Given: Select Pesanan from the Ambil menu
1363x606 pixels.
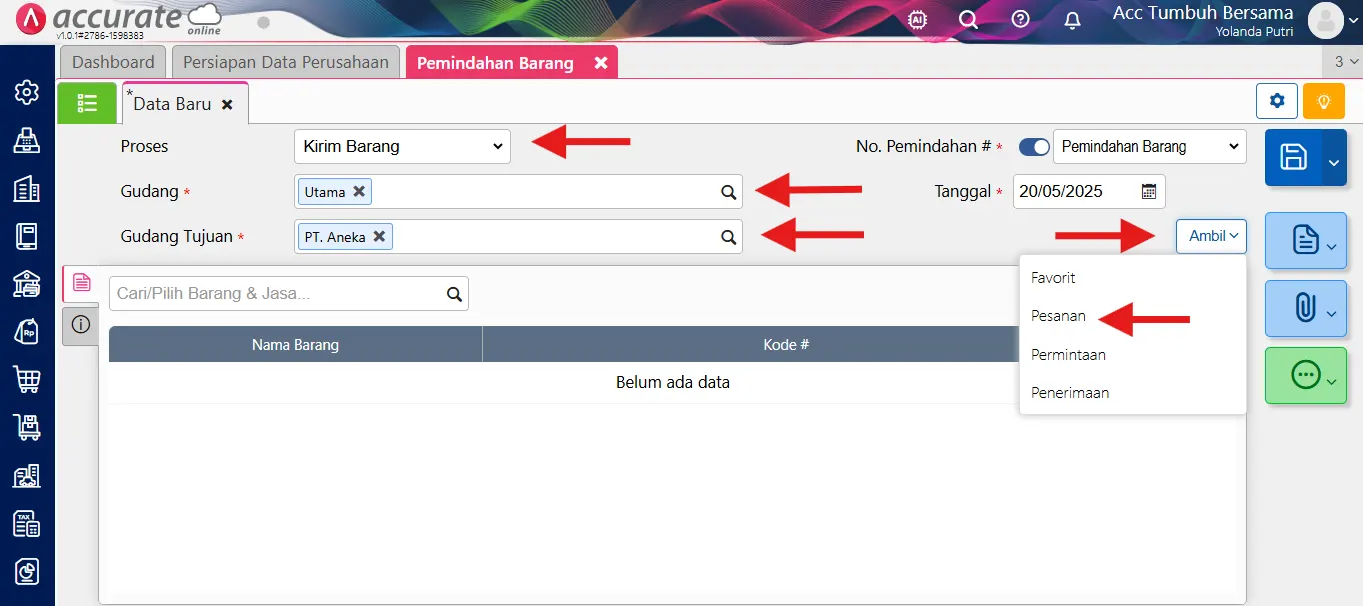Looking at the screenshot, I should pos(1058,316).
